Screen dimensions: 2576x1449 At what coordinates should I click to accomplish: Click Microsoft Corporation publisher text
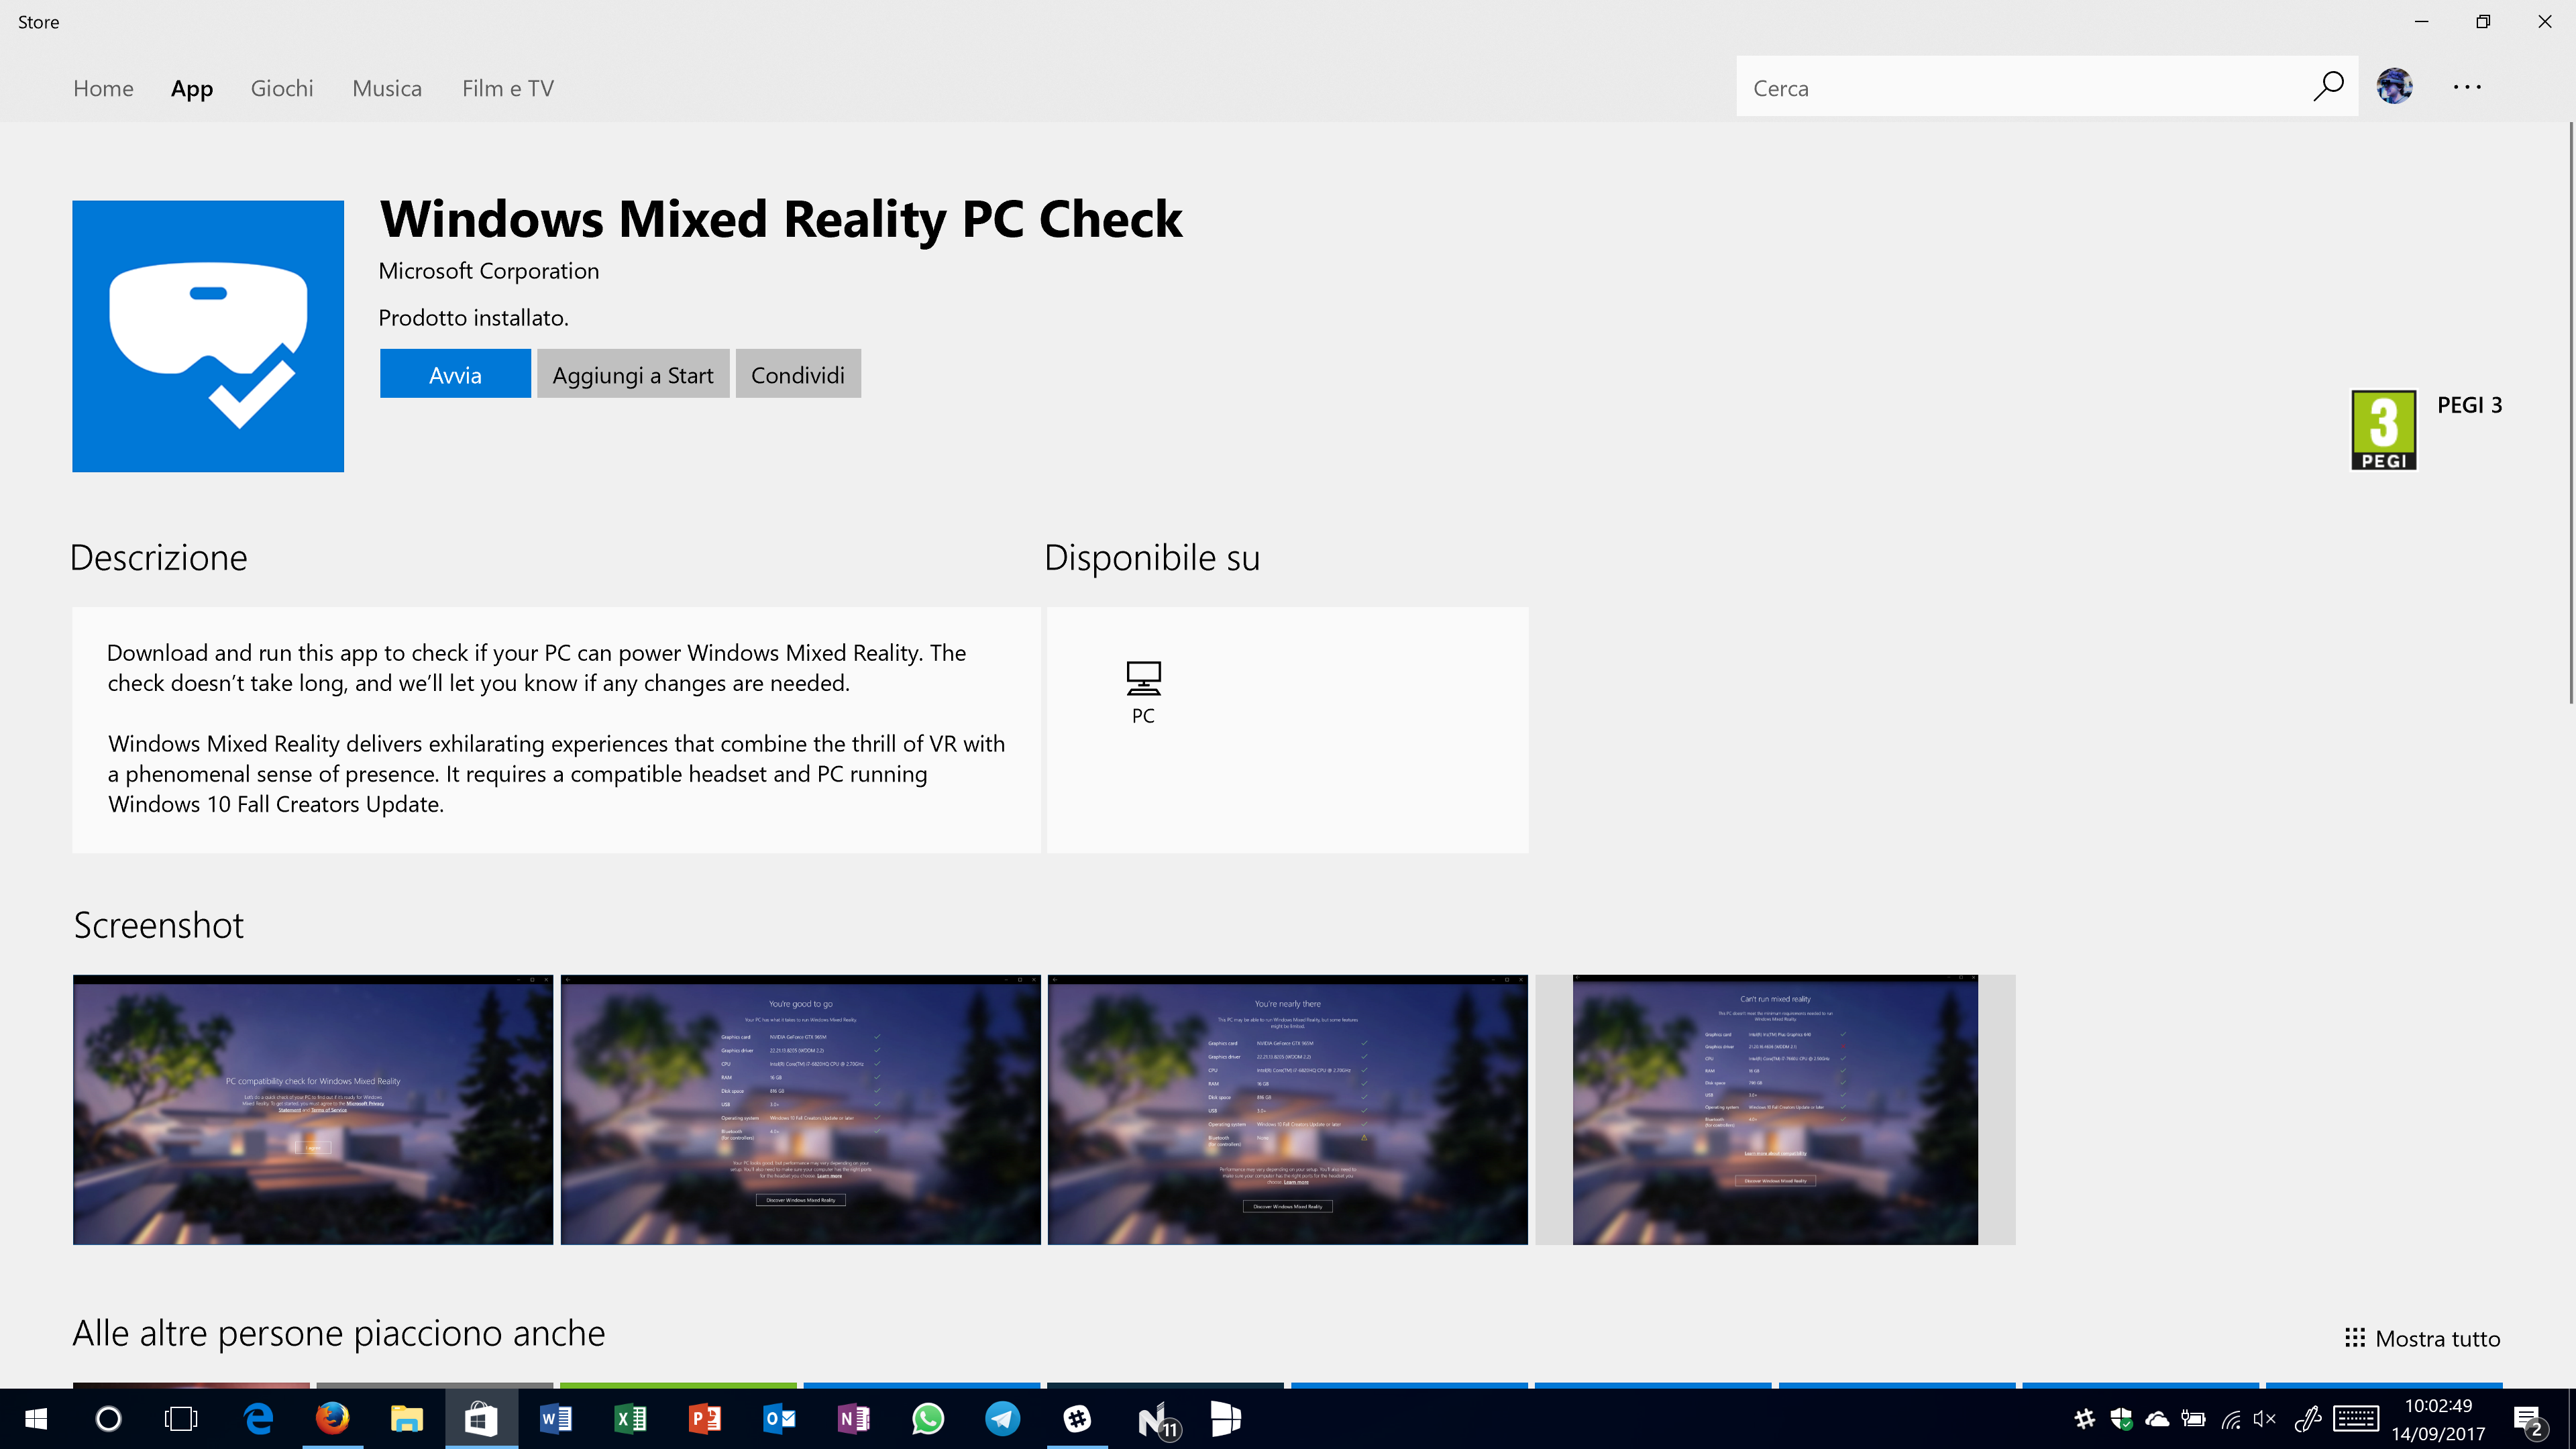pos(489,271)
